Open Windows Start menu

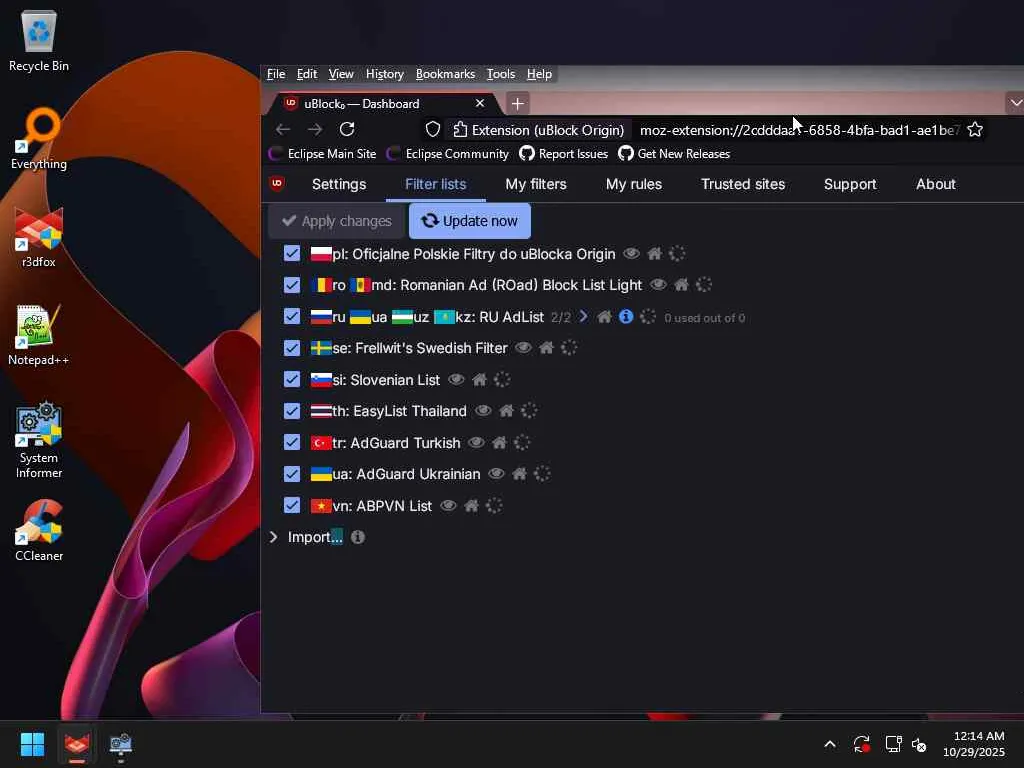click(32, 744)
